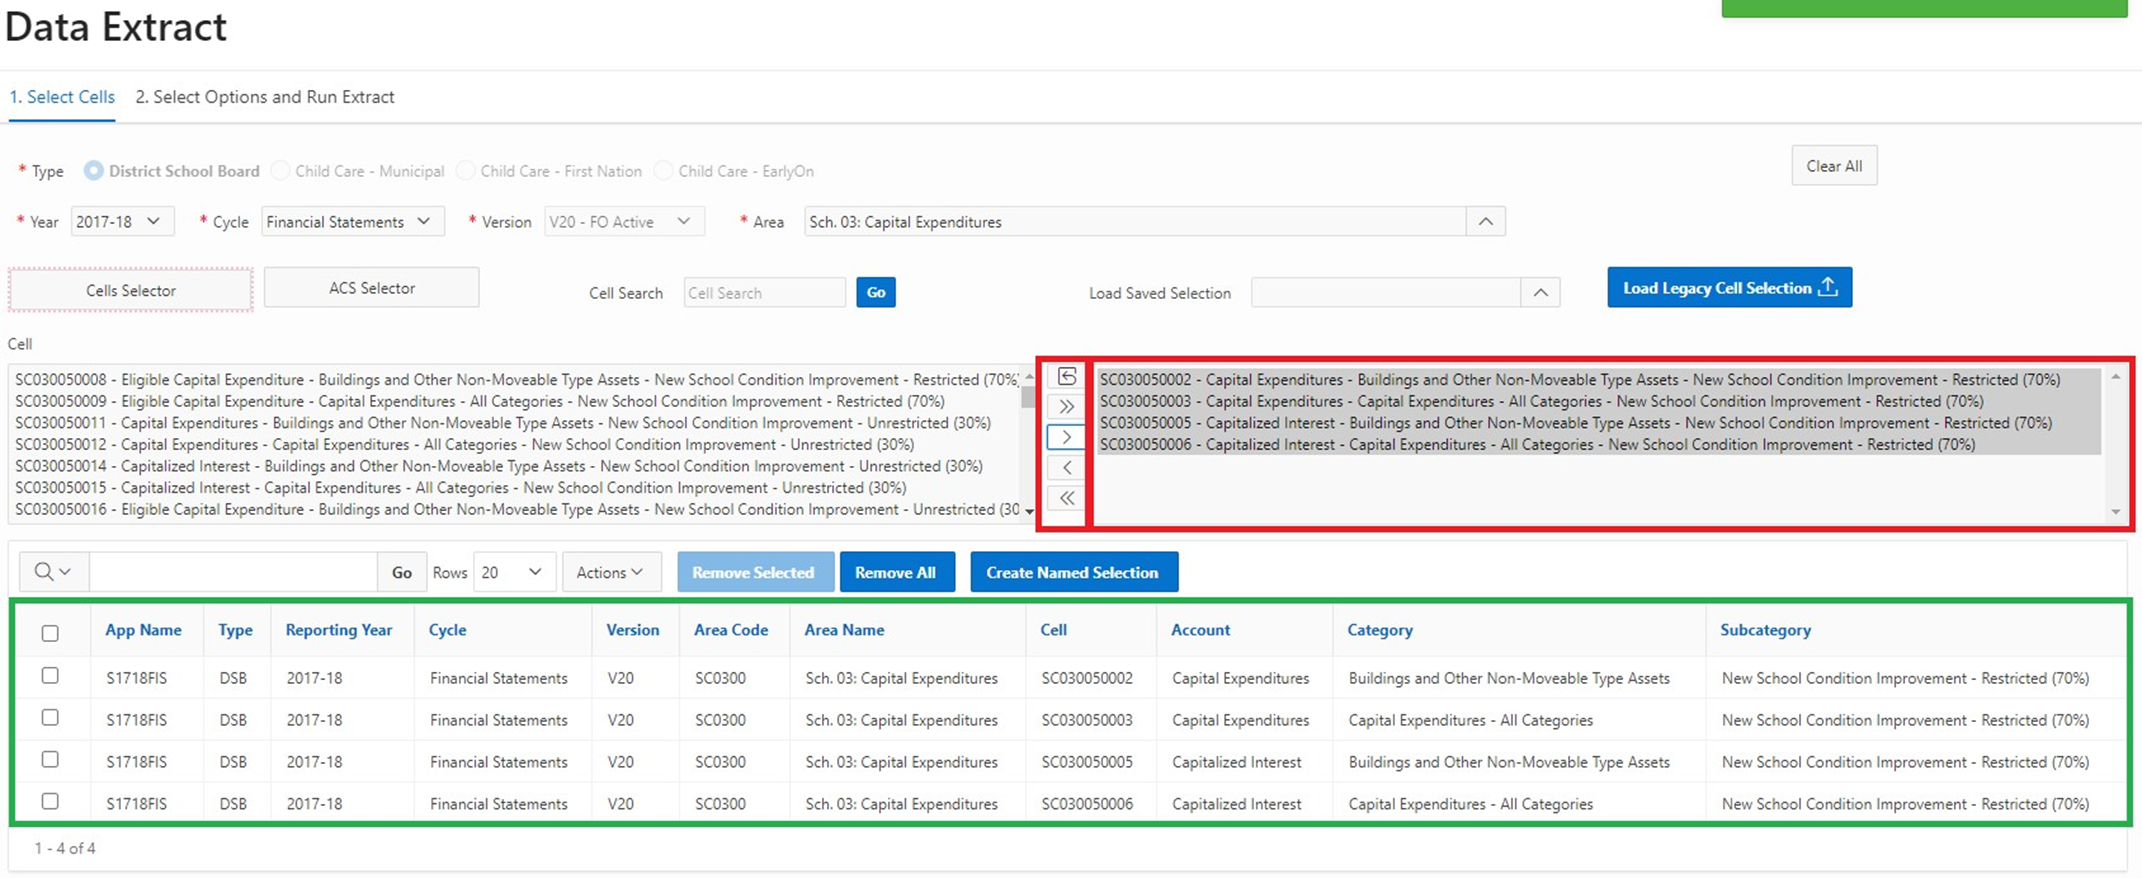
Task: Open the Year 2017-18 dropdown
Action: (x=122, y=222)
